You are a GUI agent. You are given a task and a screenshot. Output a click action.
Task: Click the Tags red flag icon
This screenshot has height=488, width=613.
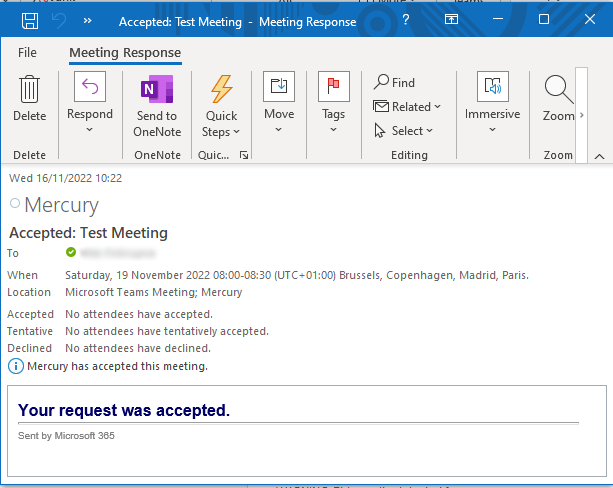[333, 86]
